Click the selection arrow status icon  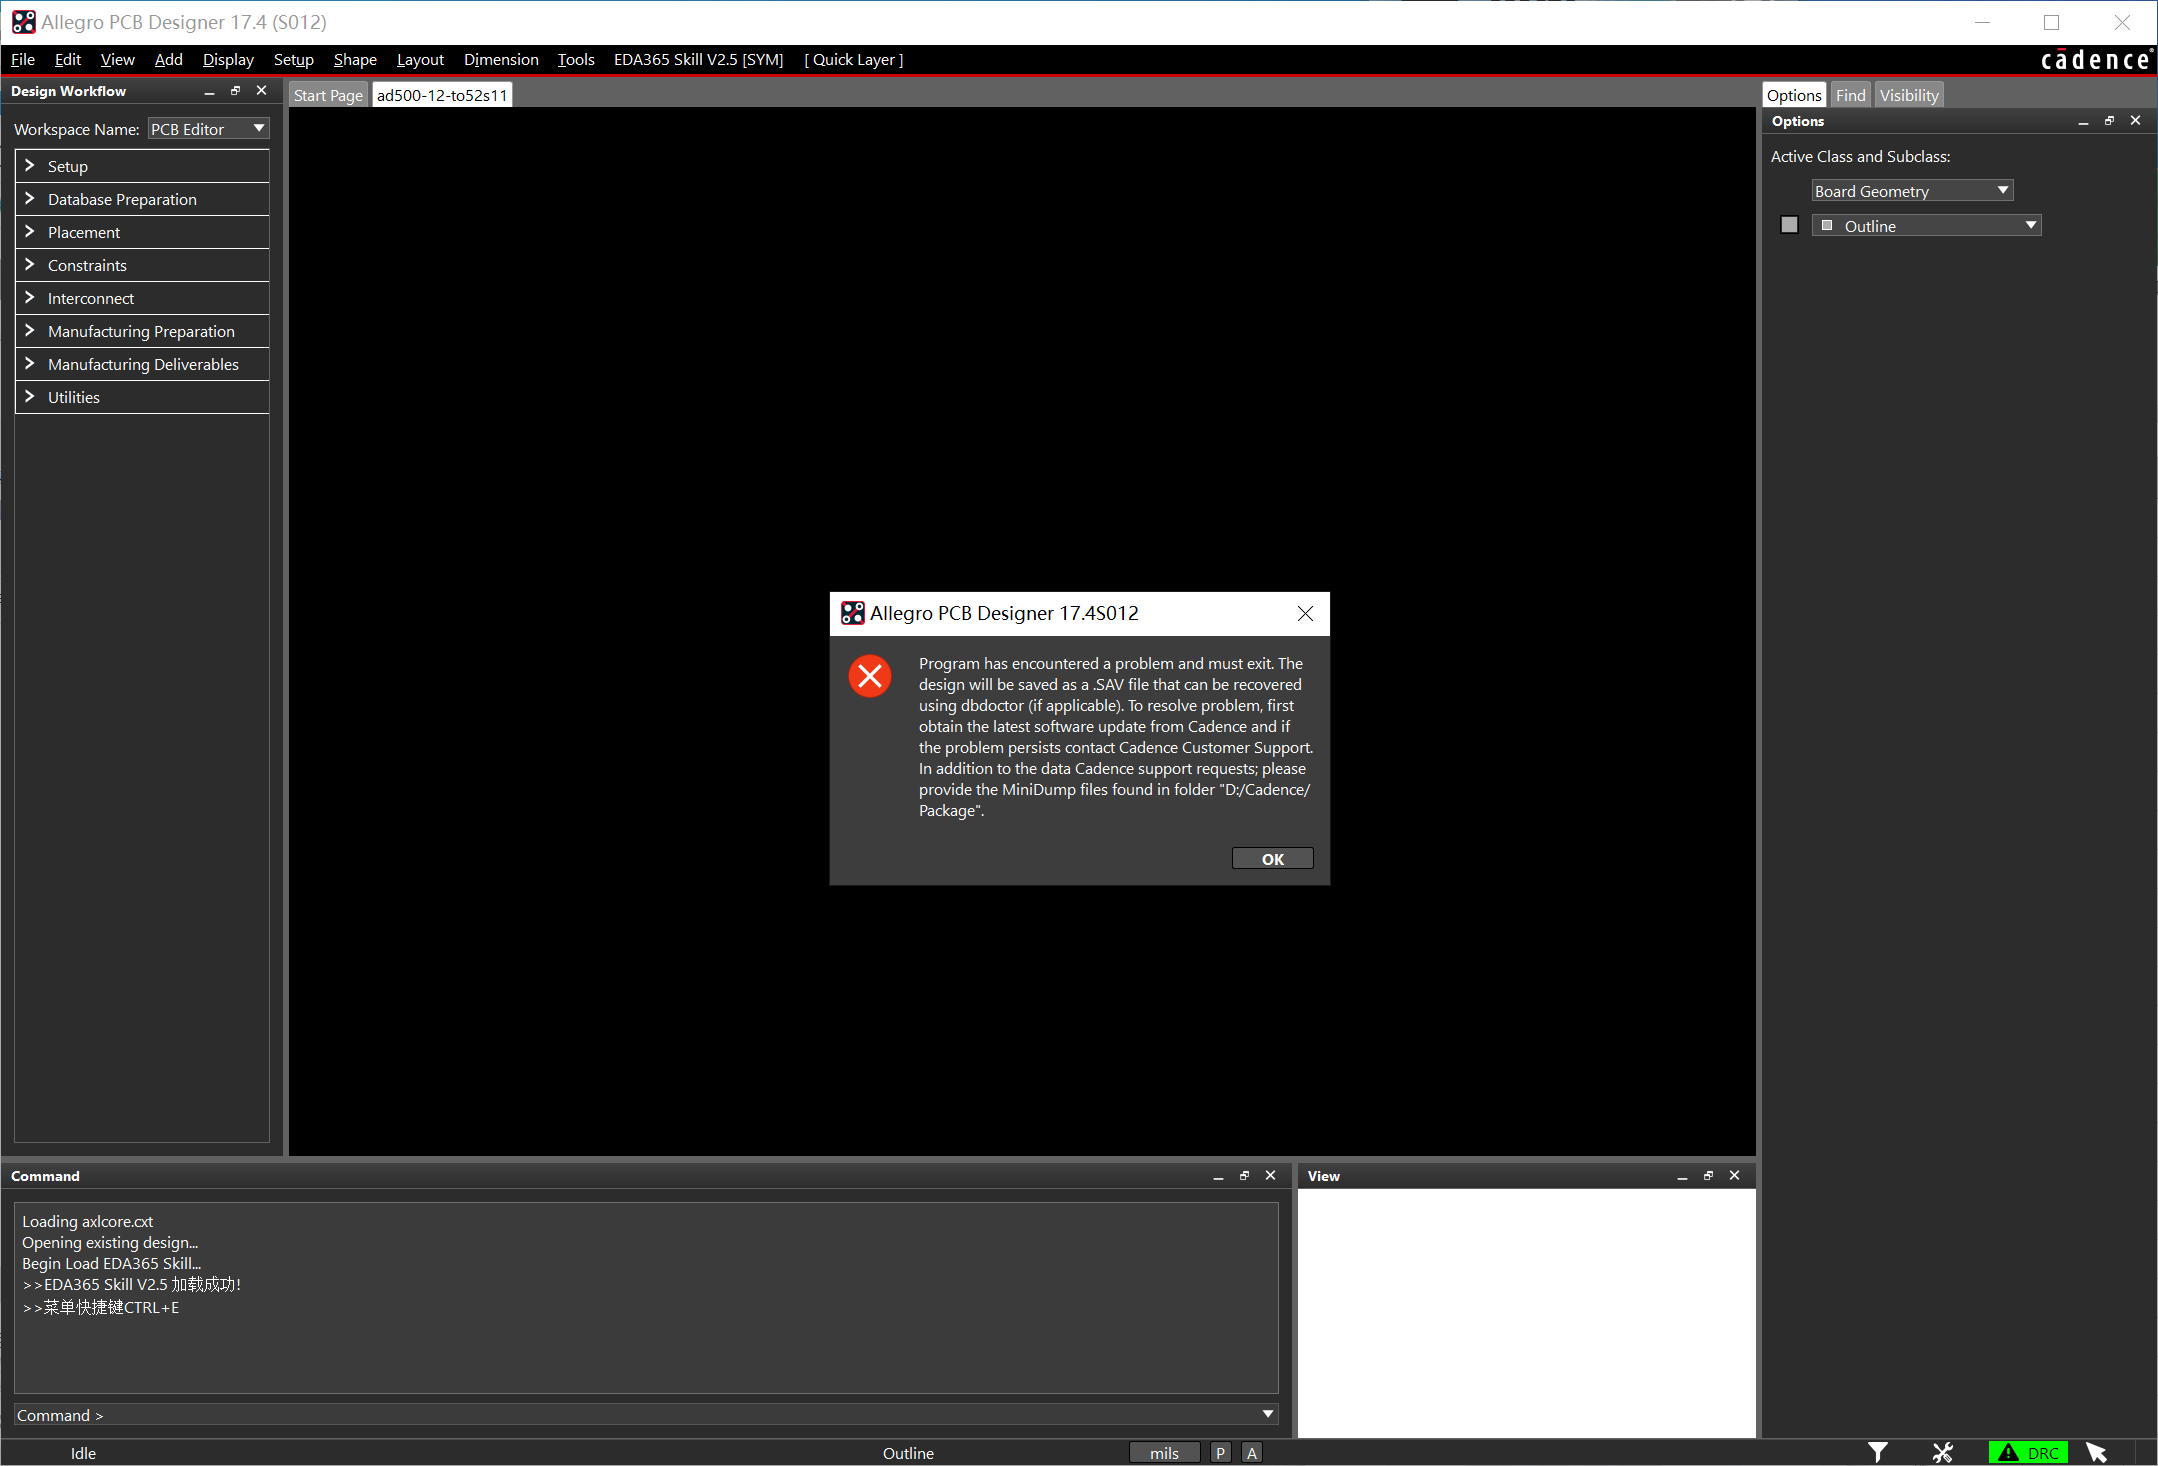pyautogui.click(x=2096, y=1452)
